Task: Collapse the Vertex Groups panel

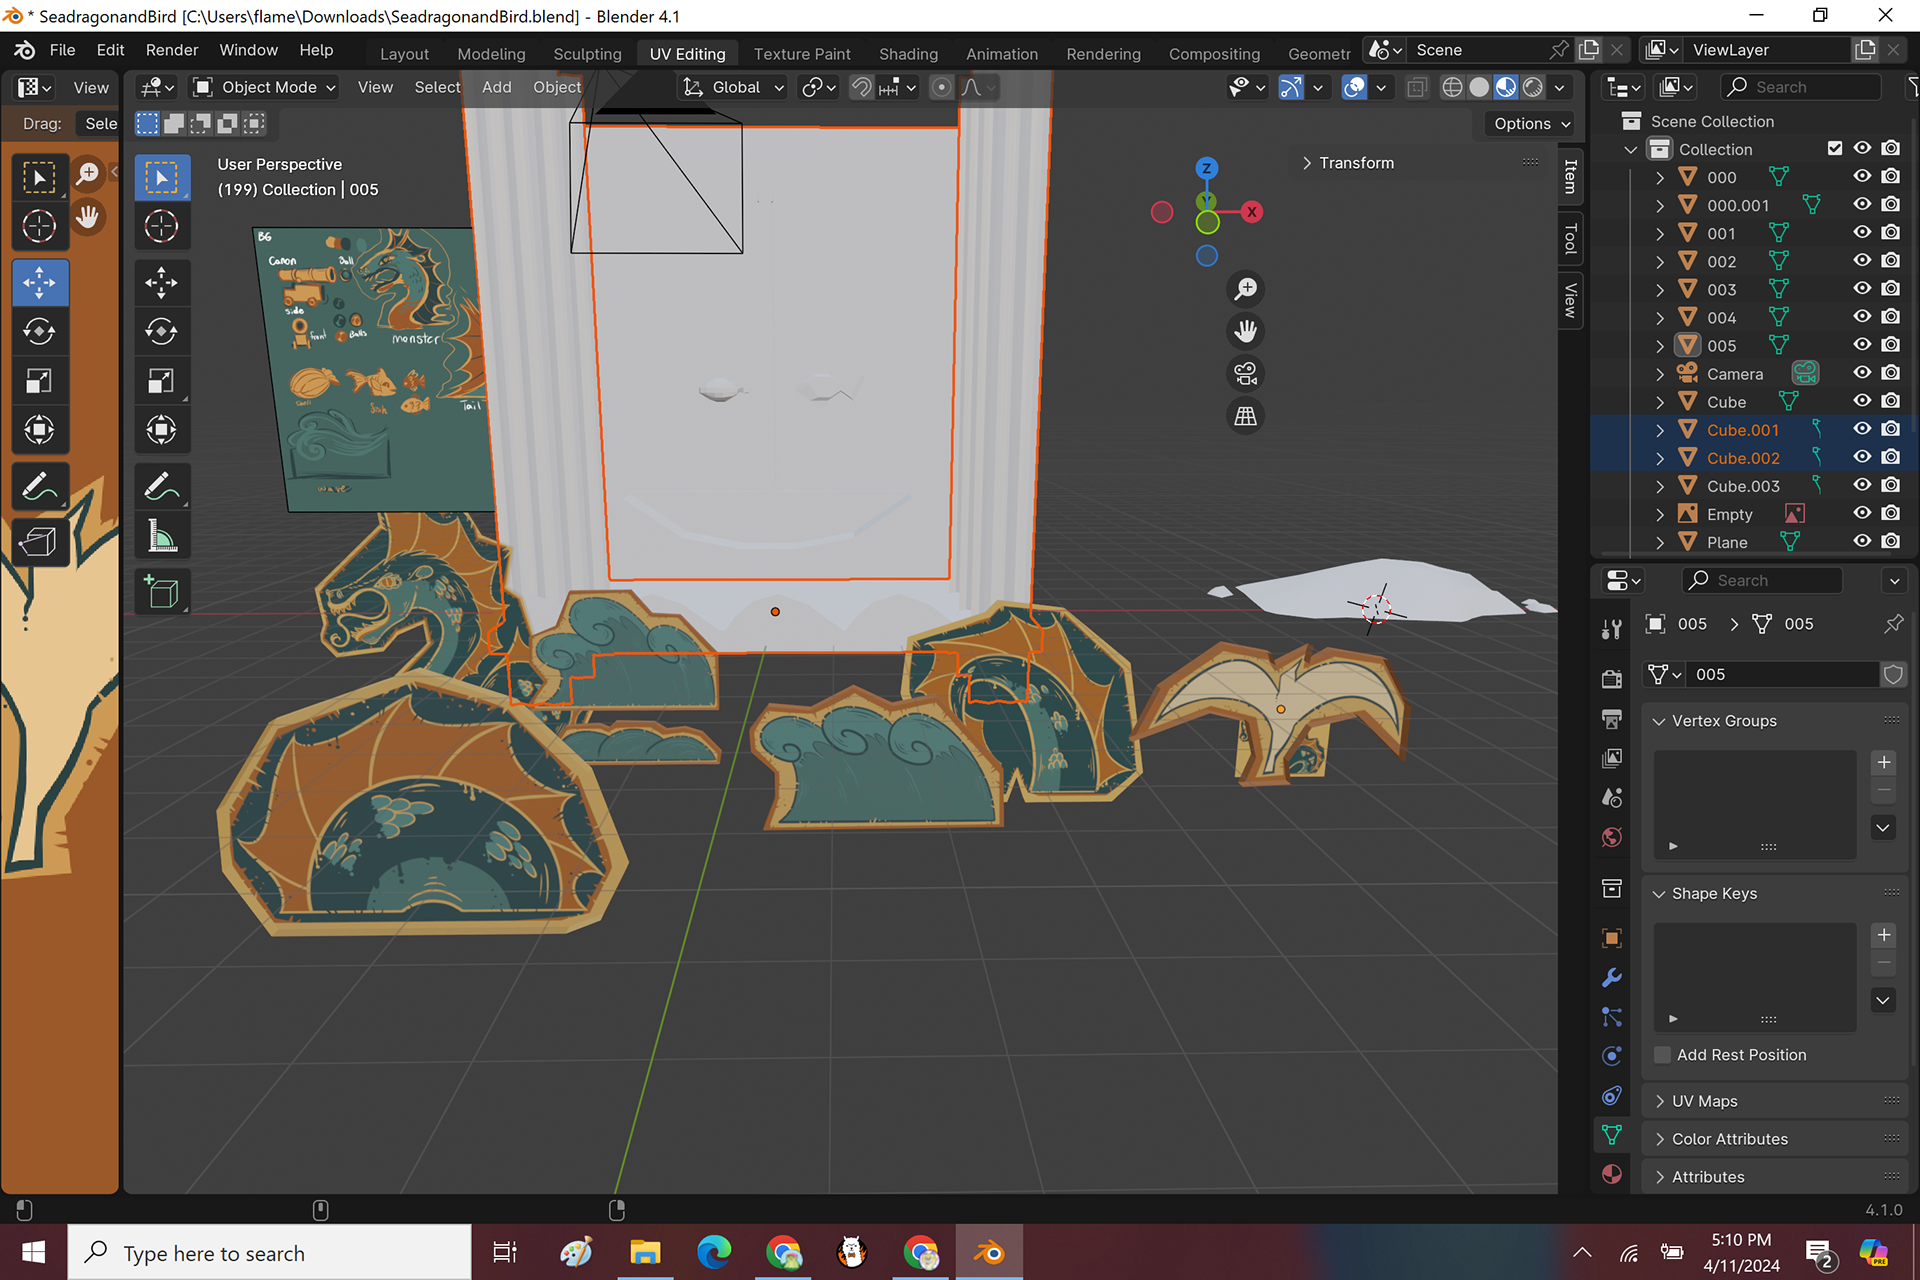Action: 1714,721
